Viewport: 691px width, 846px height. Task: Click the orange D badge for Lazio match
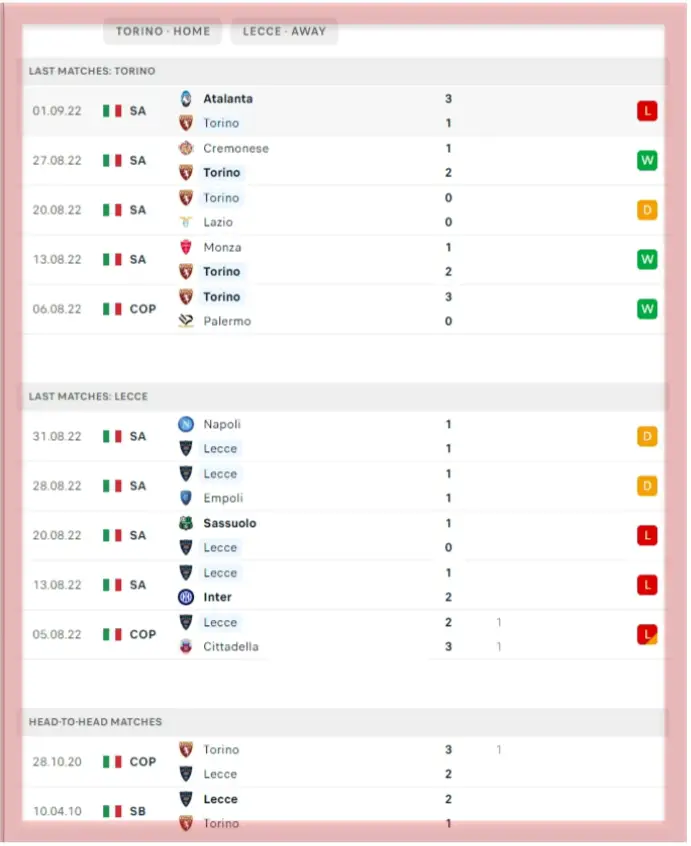[x=647, y=210]
